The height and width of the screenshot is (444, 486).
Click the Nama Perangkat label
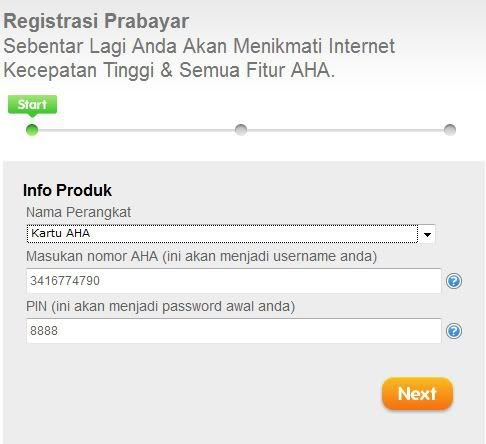[78, 212]
